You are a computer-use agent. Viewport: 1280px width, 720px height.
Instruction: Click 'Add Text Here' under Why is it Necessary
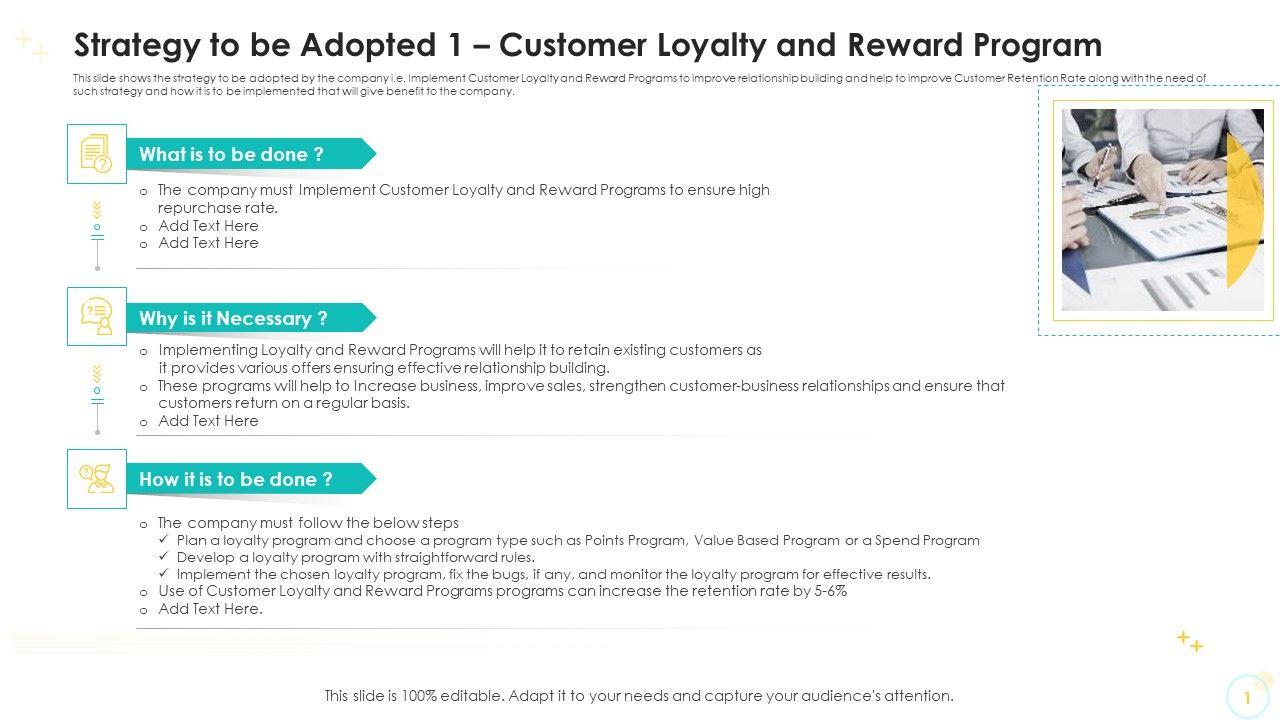(208, 421)
